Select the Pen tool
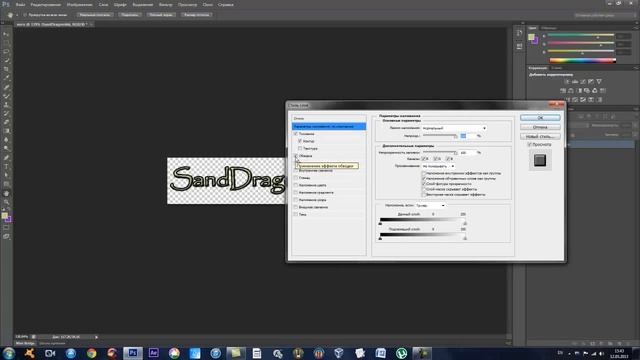This screenshot has width=640, height=360. [x=6, y=158]
